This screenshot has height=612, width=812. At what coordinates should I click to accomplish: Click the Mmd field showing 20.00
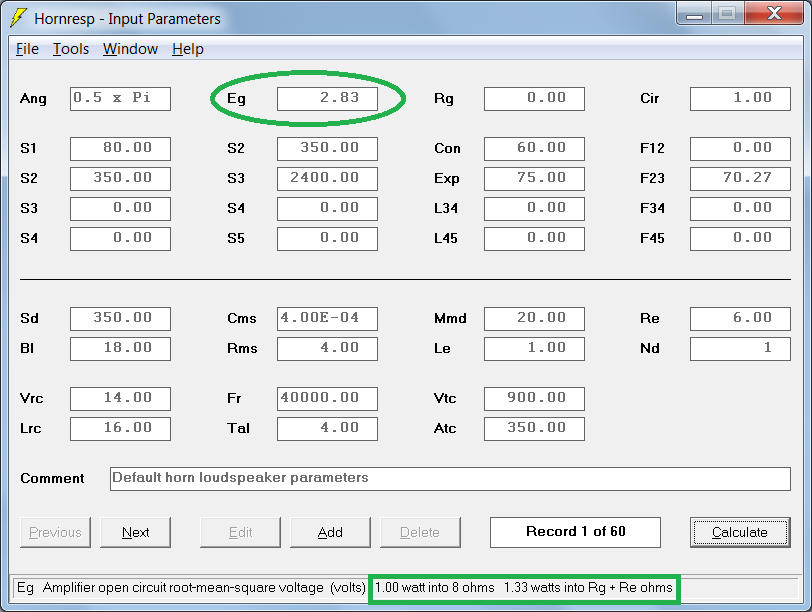point(534,318)
